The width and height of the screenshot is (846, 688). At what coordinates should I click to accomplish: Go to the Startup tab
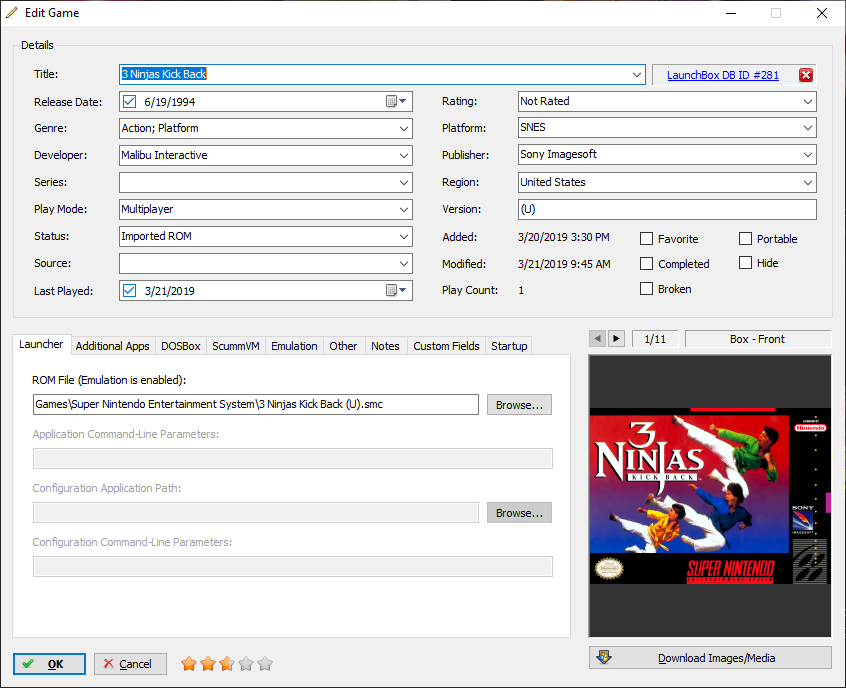pos(509,346)
